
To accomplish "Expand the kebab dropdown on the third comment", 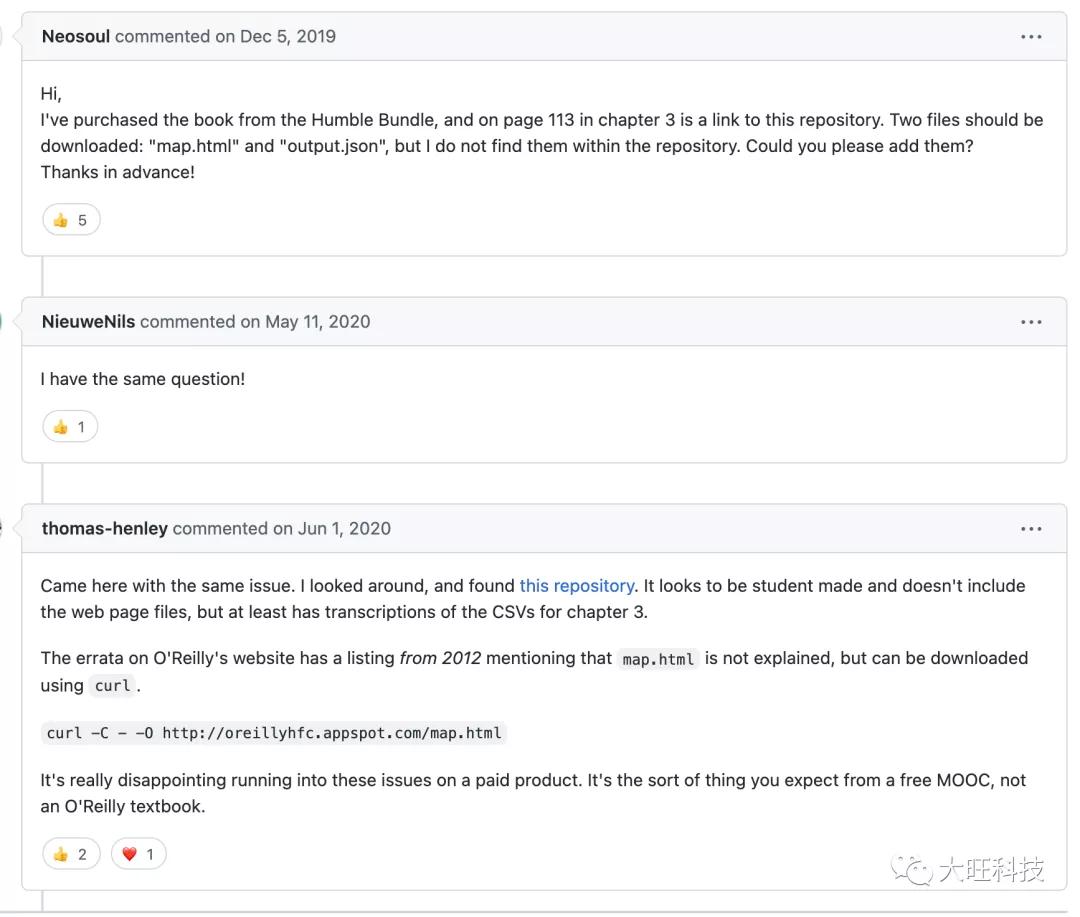I will 1031,528.
